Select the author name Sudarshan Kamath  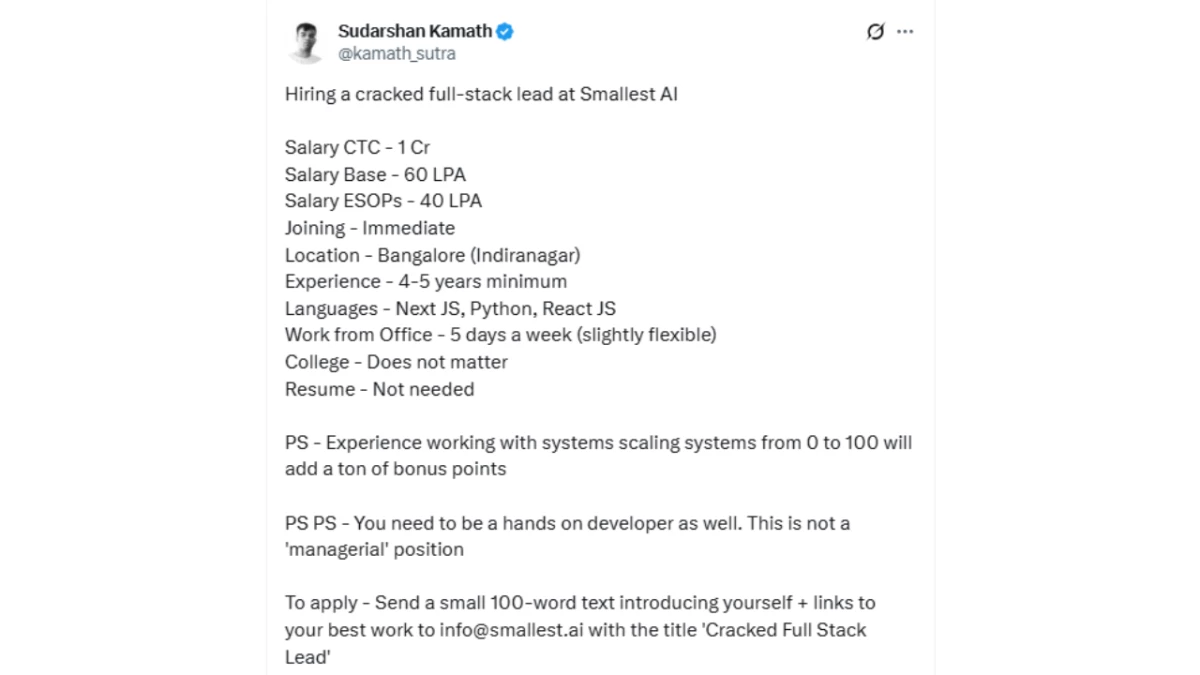point(413,31)
